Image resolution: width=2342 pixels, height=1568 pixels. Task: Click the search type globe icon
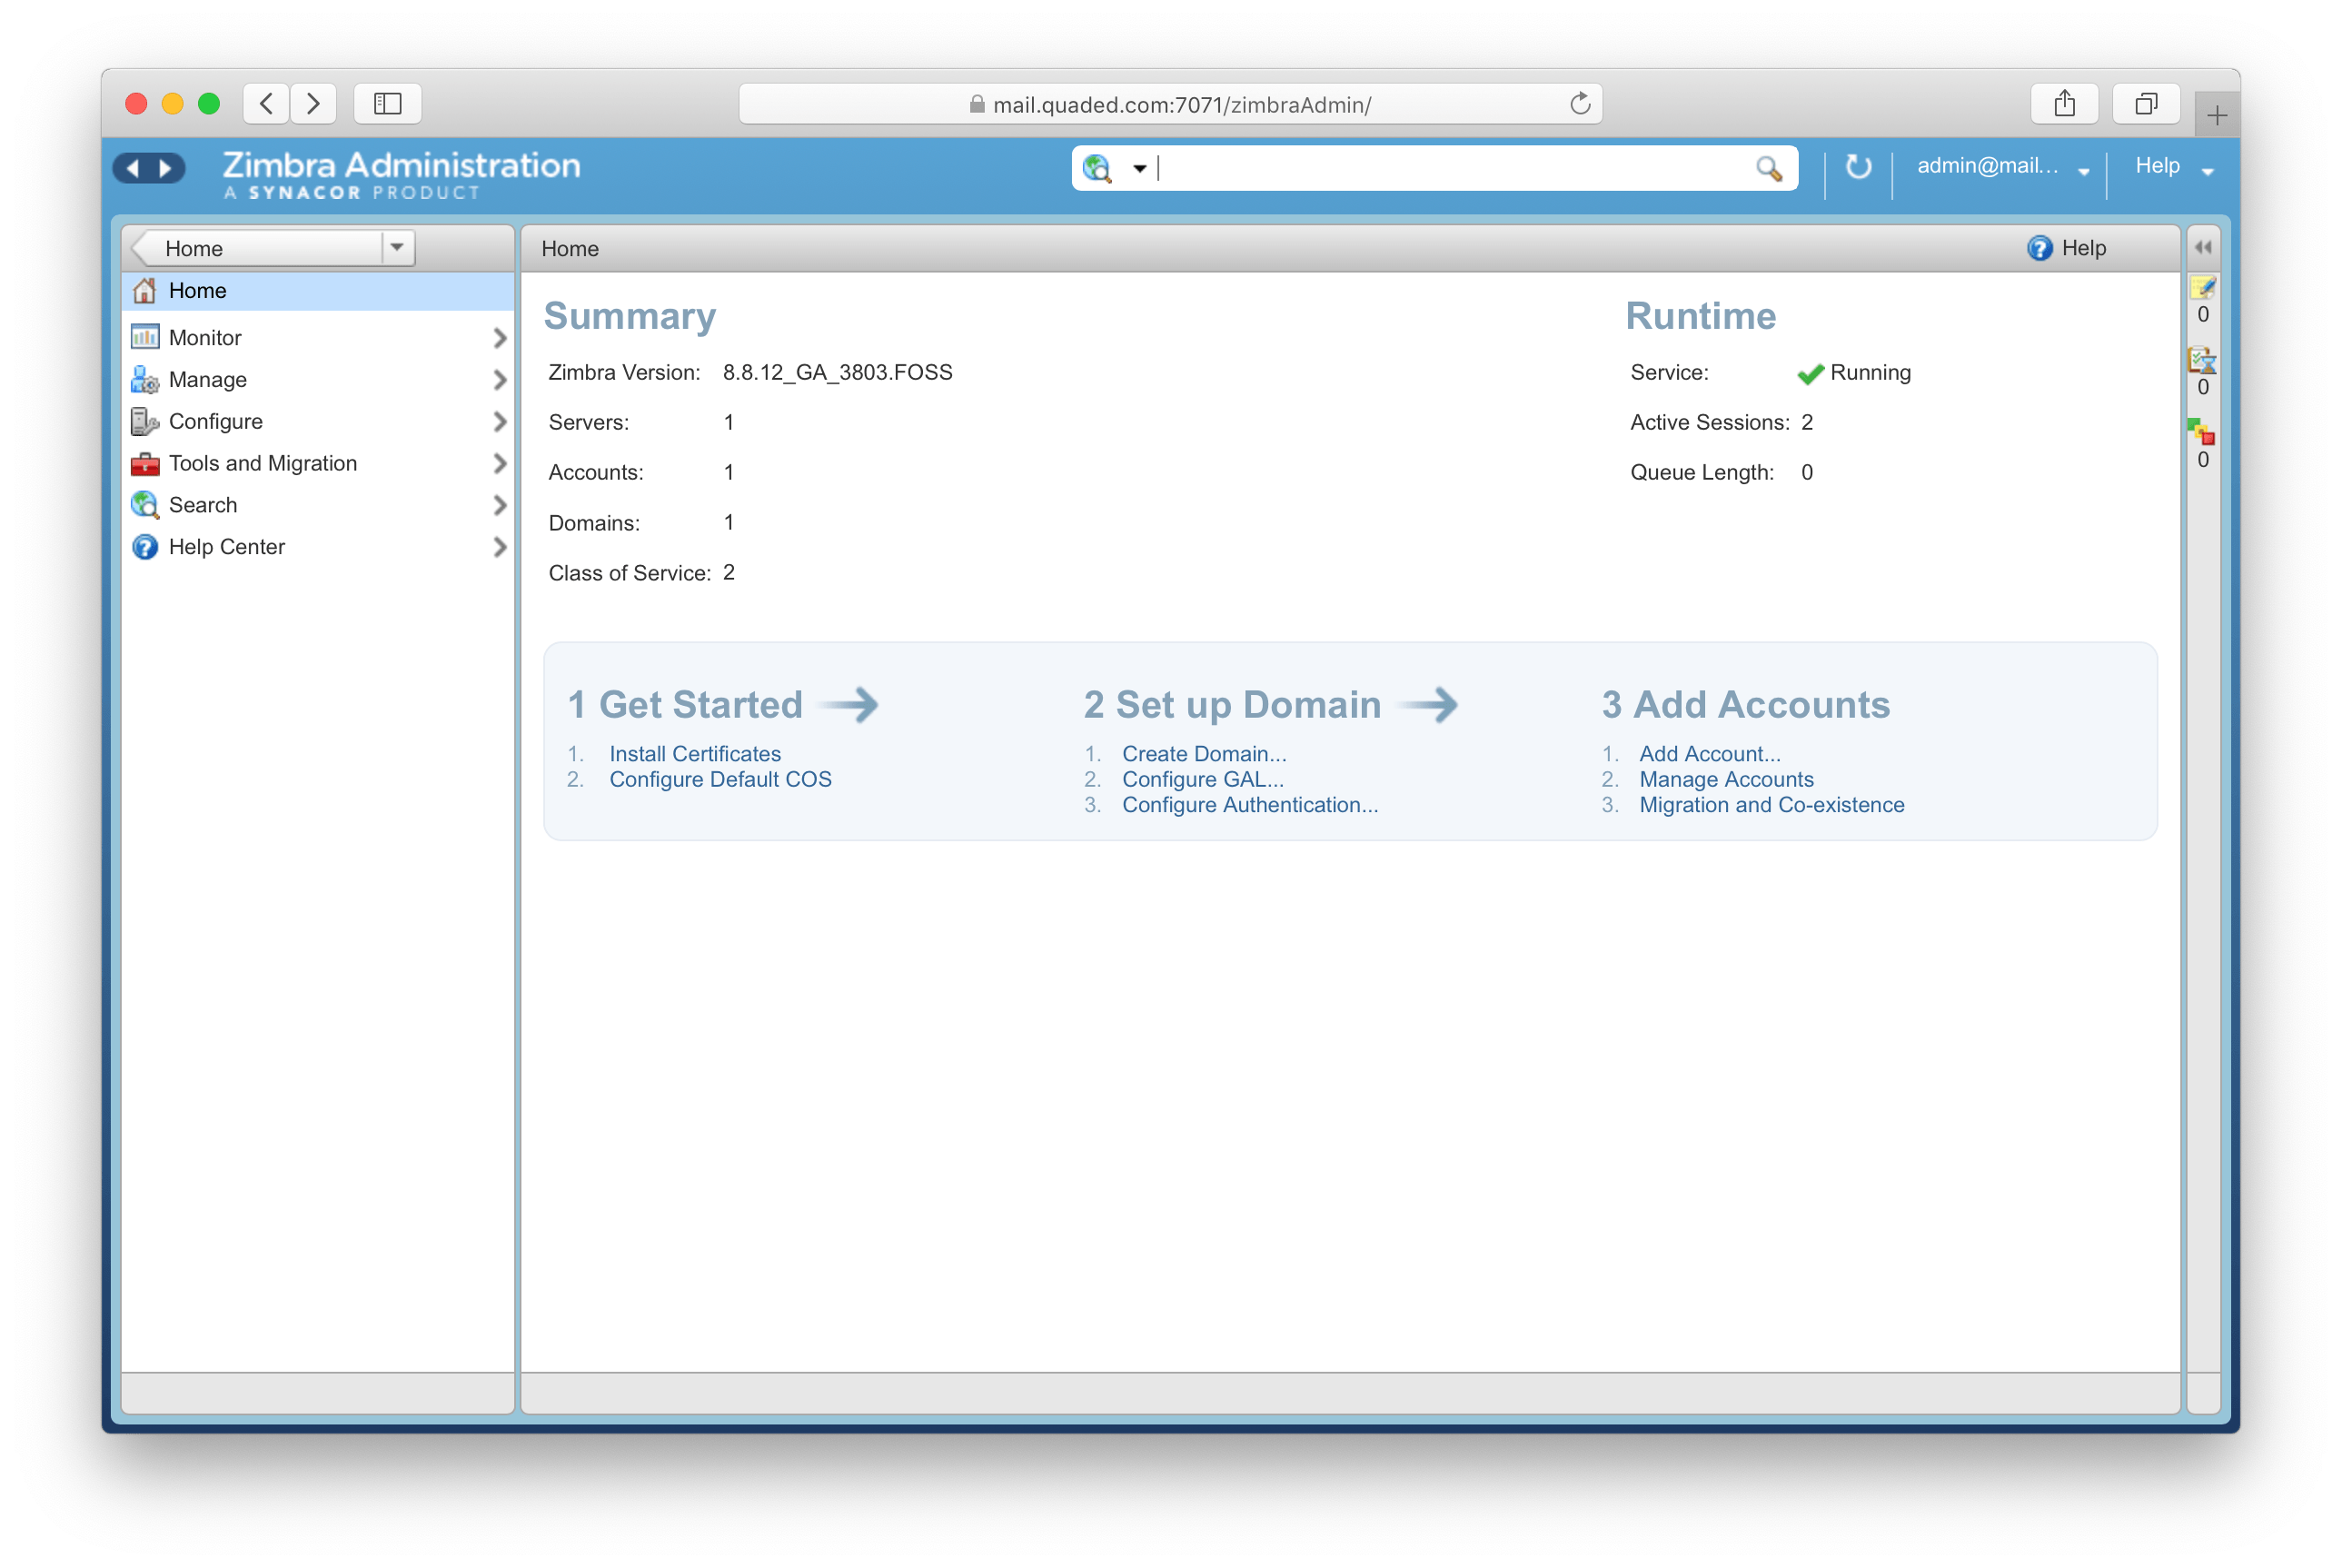coord(1097,168)
